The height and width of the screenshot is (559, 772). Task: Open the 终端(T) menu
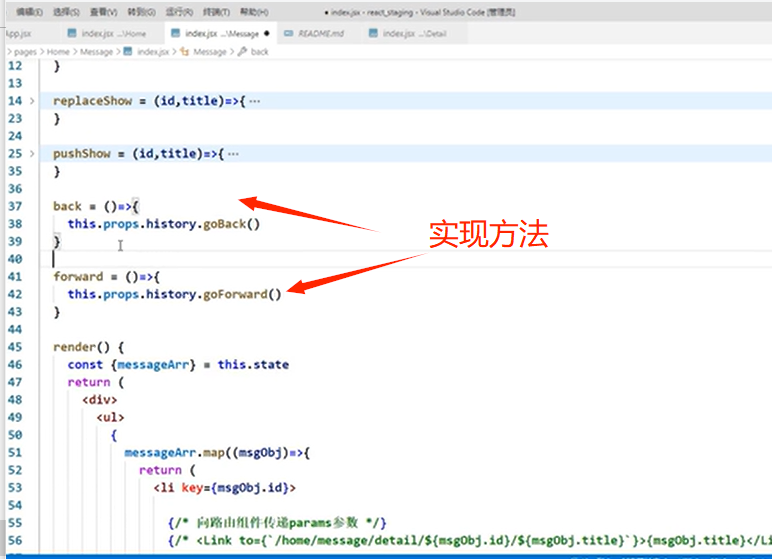click(216, 12)
